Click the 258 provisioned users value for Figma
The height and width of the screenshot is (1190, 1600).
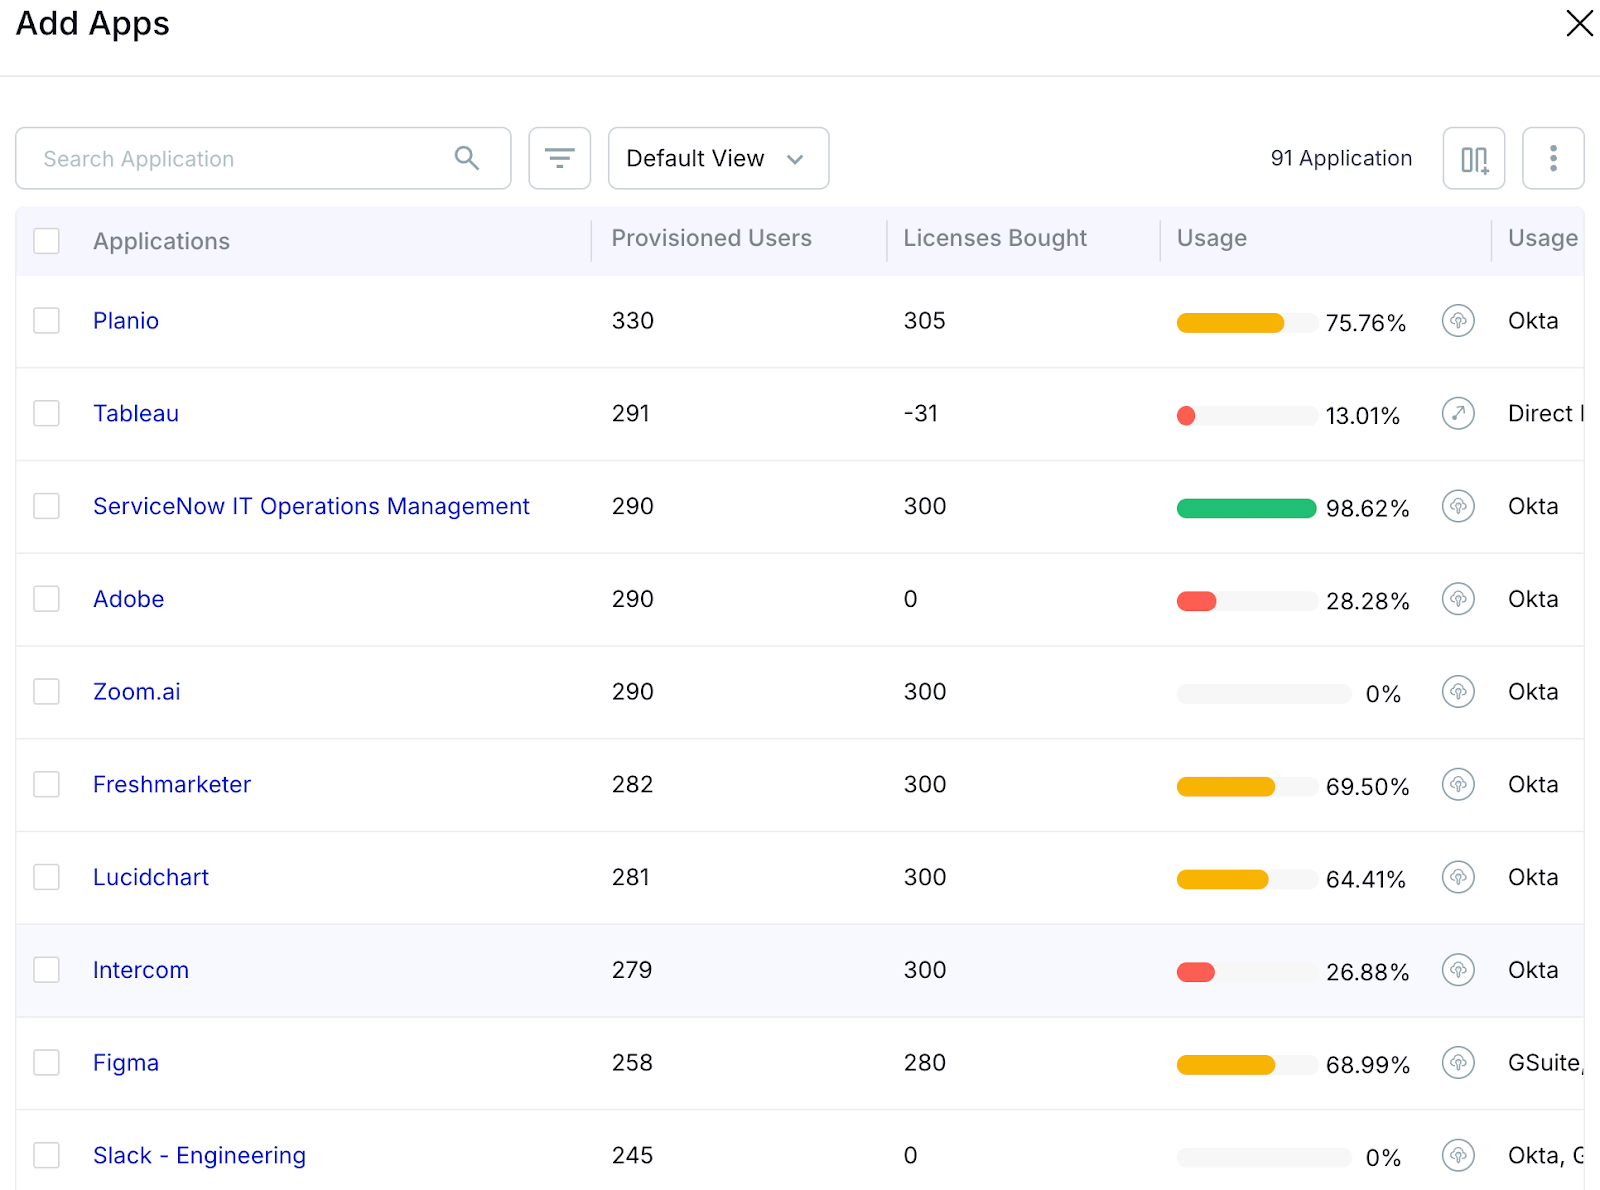click(632, 1062)
